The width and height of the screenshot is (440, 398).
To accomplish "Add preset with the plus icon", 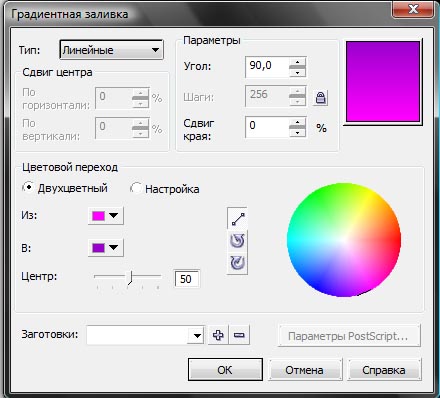I will click(218, 335).
